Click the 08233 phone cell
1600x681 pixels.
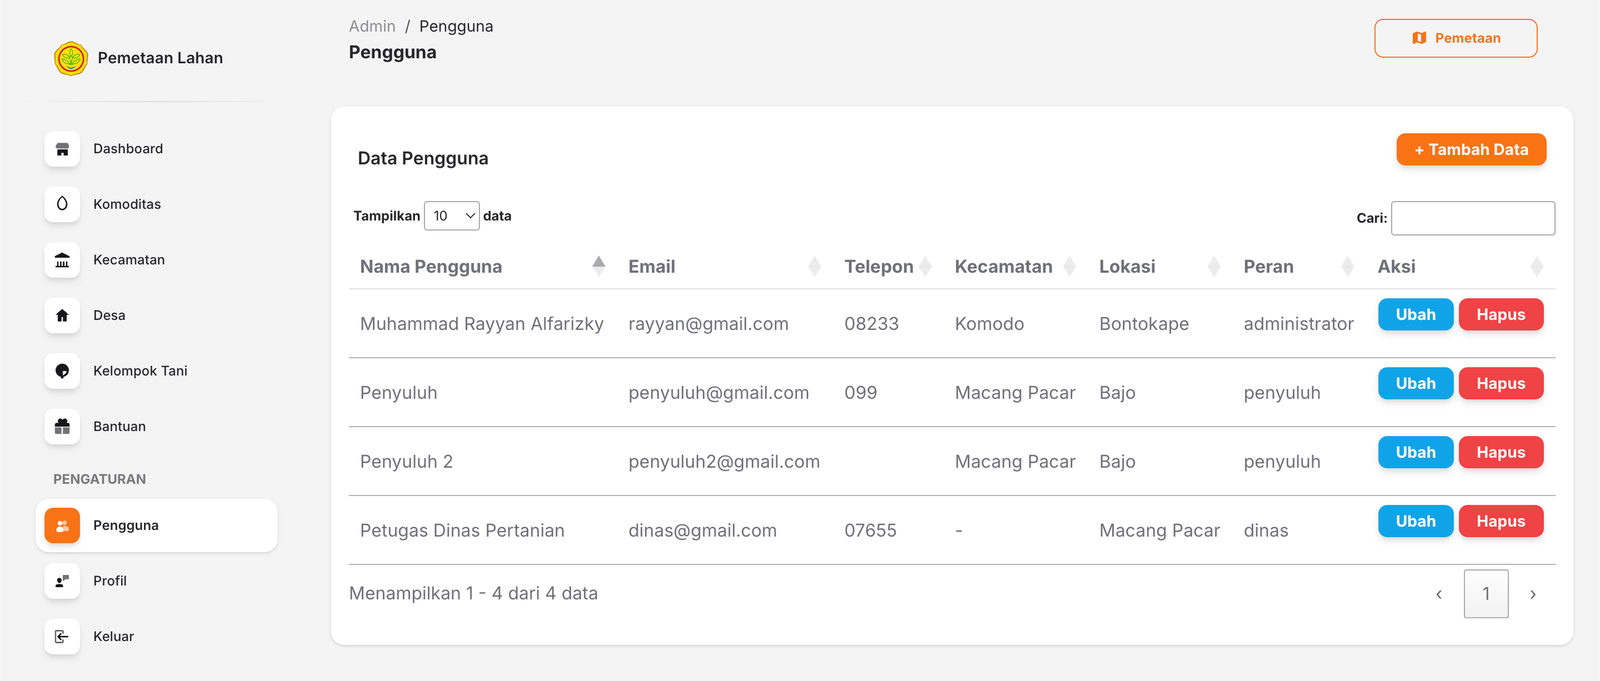(x=871, y=324)
